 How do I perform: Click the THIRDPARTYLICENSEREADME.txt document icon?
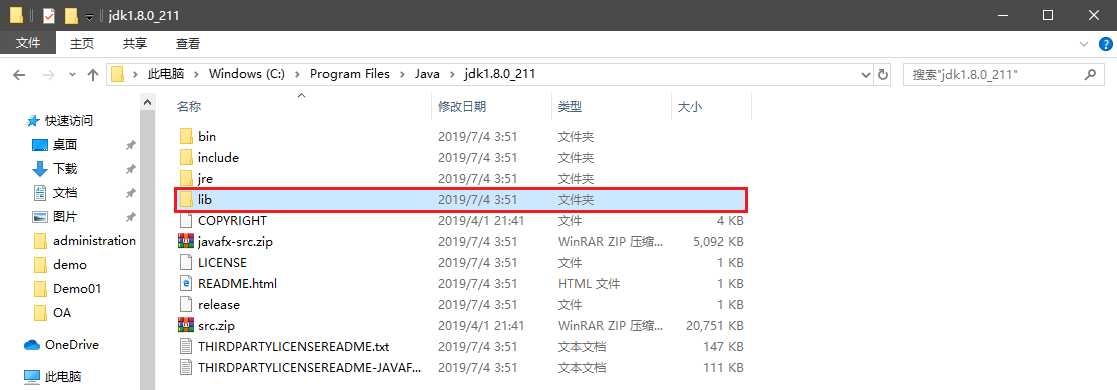186,347
